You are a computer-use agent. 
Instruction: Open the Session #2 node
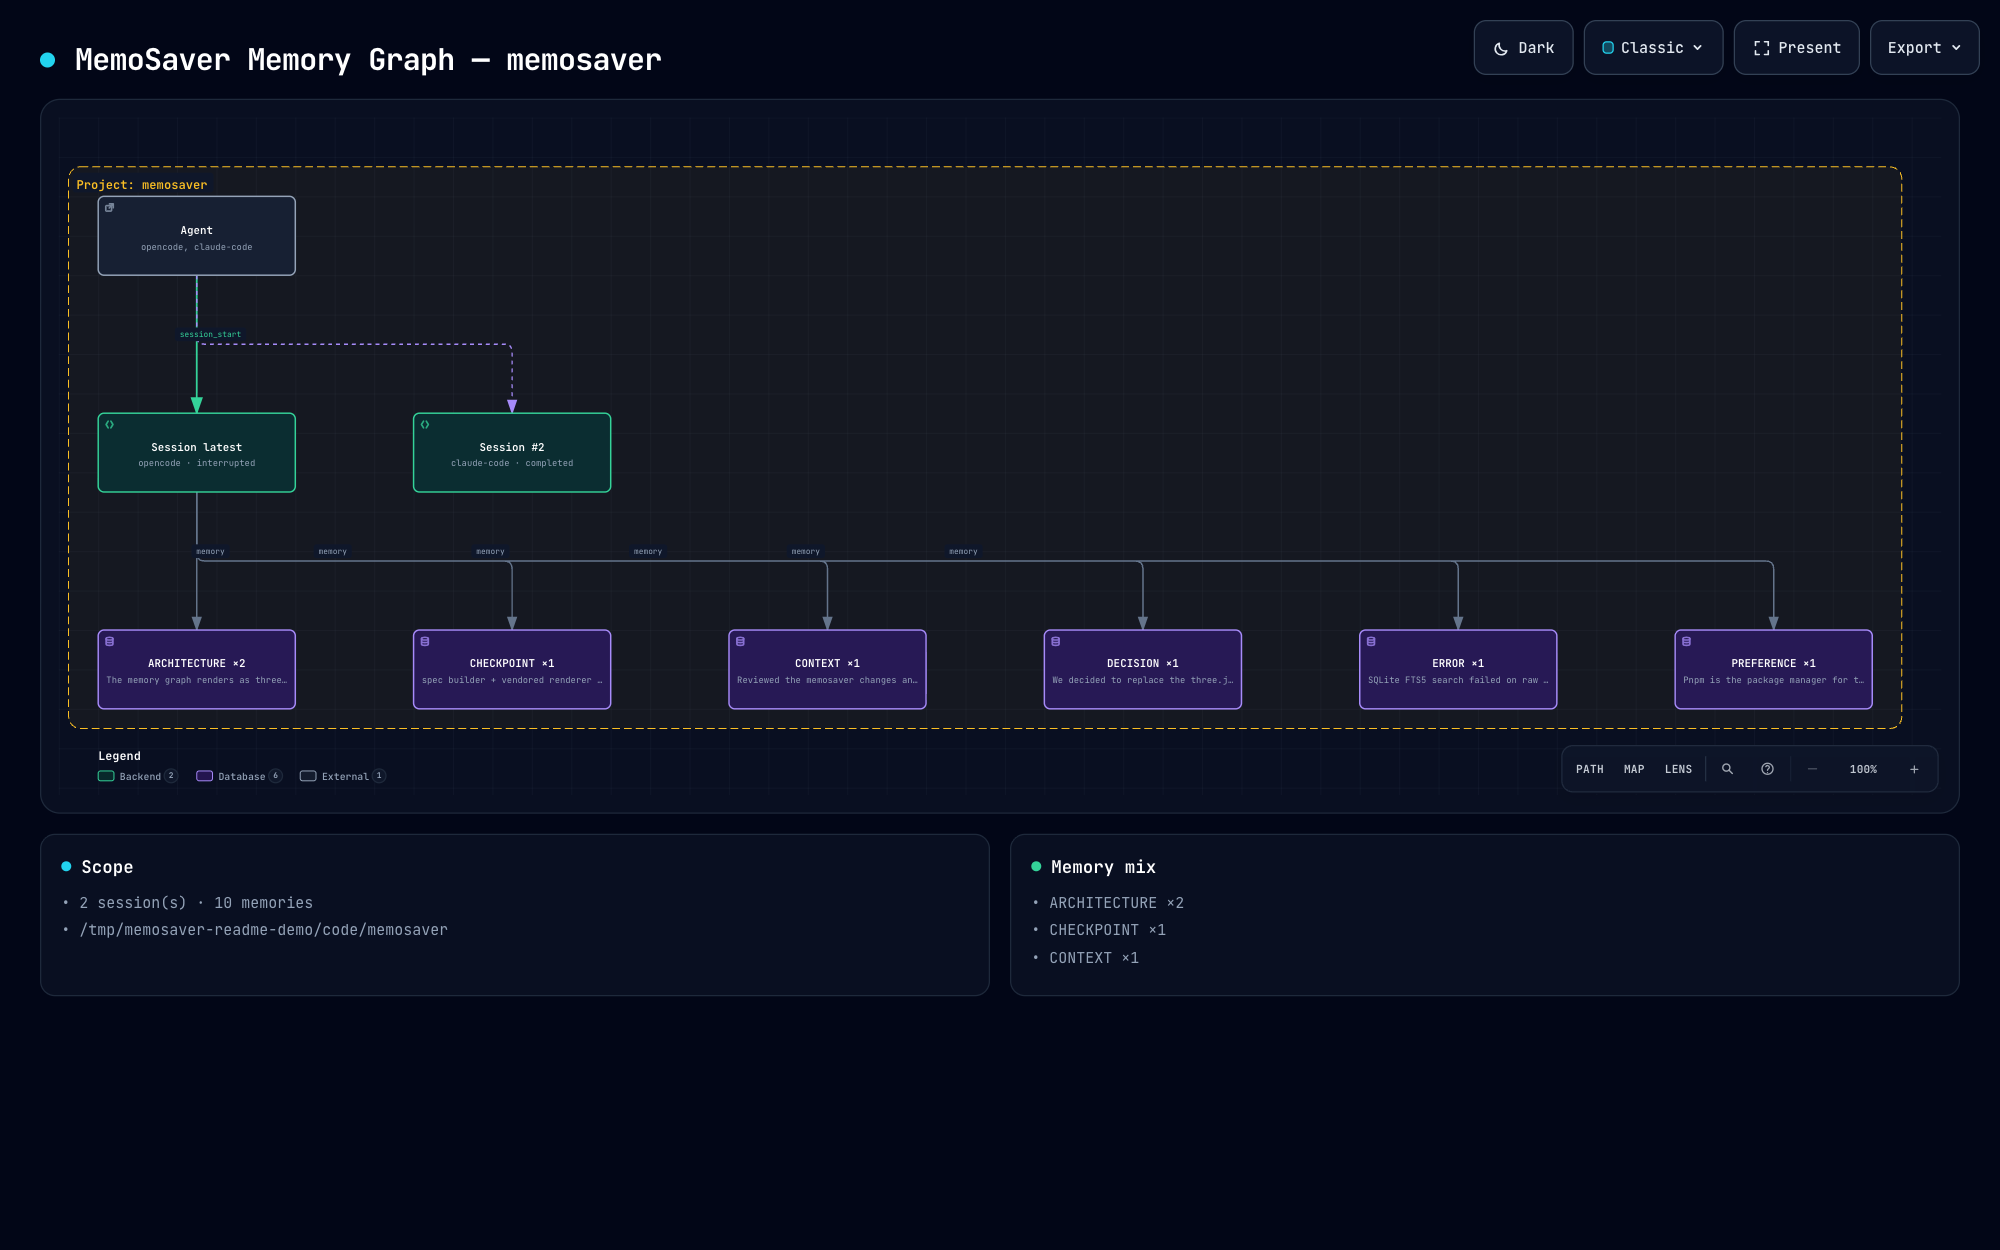[512, 453]
